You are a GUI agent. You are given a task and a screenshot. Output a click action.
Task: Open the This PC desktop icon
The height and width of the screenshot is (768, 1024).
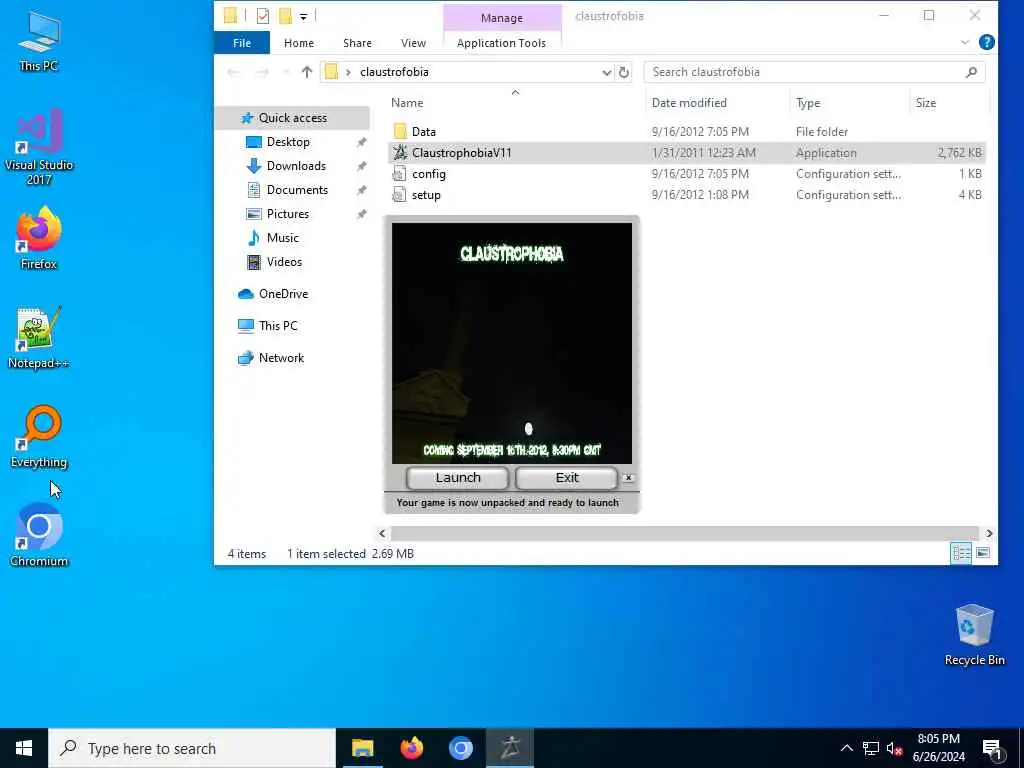39,40
